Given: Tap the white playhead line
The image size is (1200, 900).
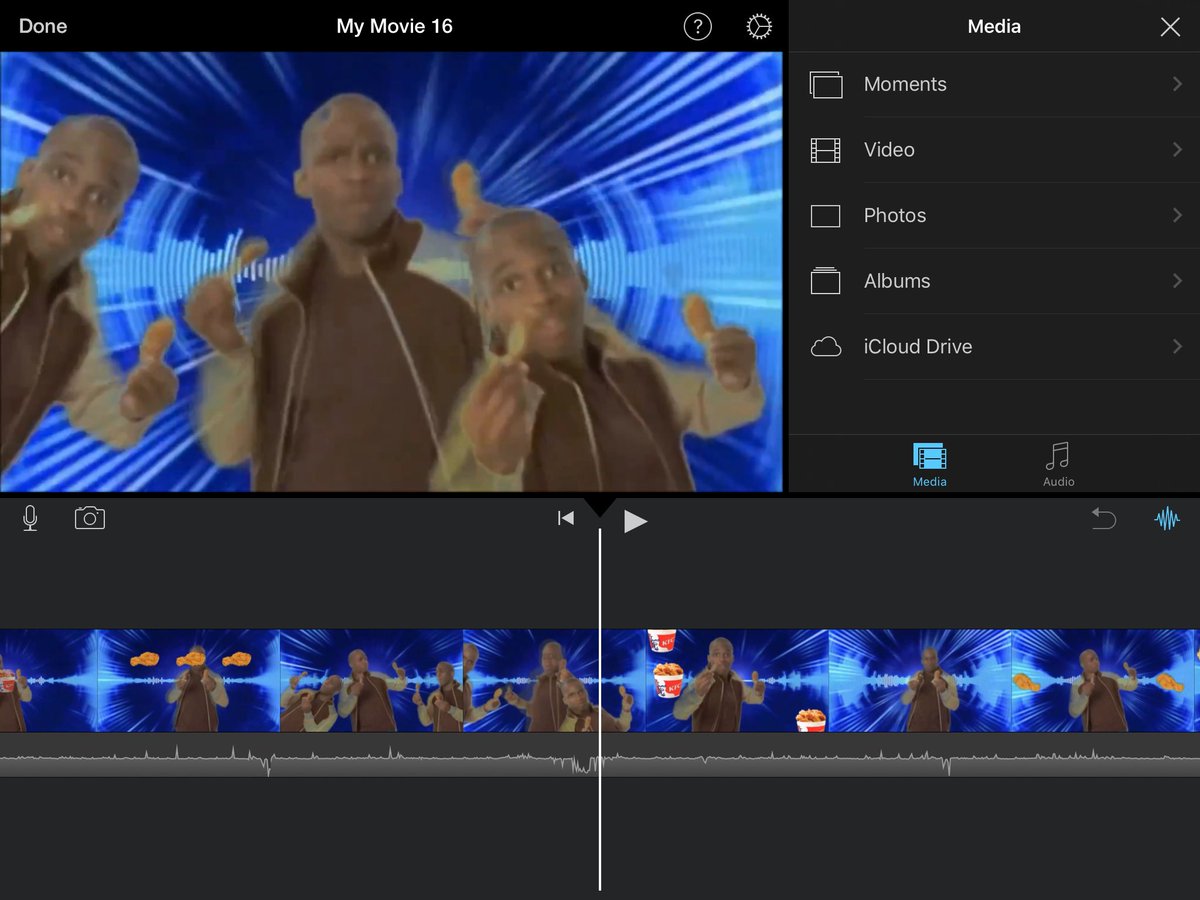Looking at the screenshot, I should pos(600,710).
